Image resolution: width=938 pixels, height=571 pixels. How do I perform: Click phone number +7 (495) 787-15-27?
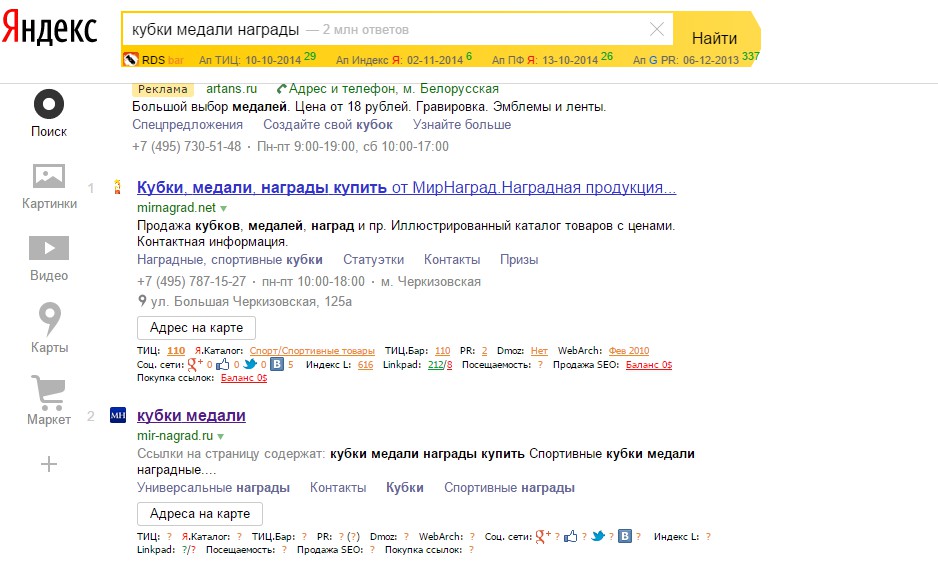click(191, 281)
